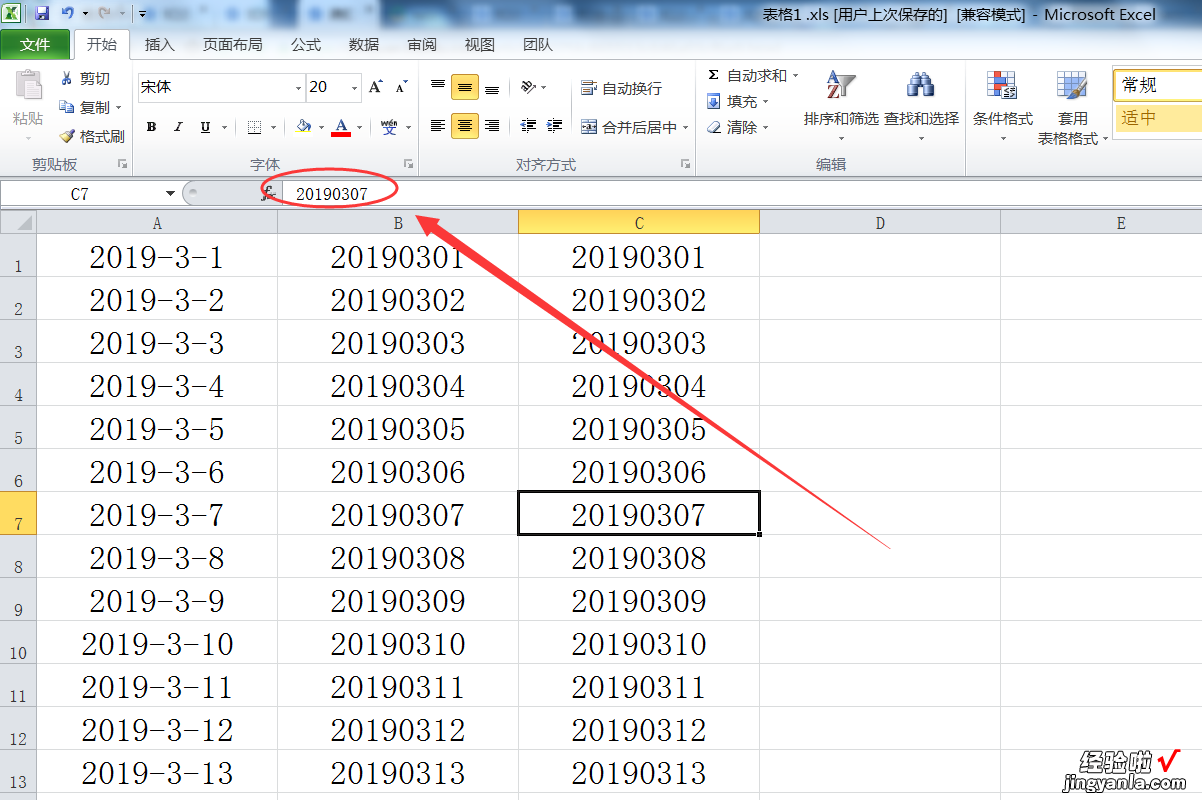Open 排序和筛选 sort and filter

(x=841, y=104)
